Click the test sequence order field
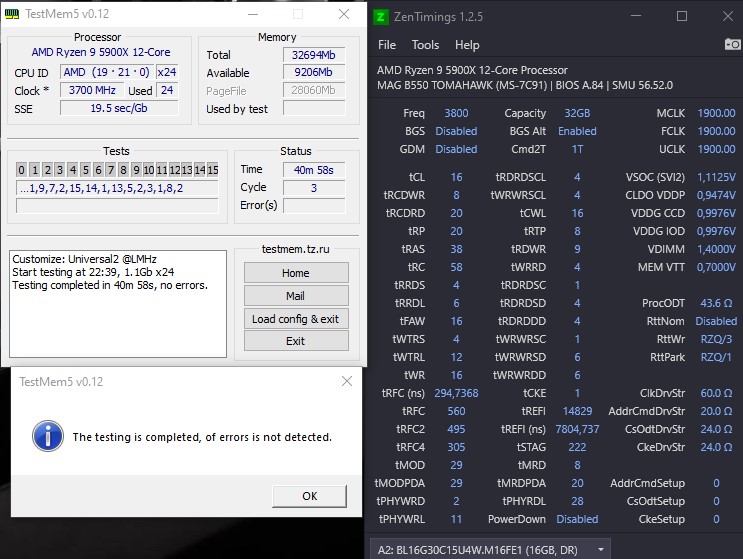This screenshot has height=559, width=743. pos(117,188)
